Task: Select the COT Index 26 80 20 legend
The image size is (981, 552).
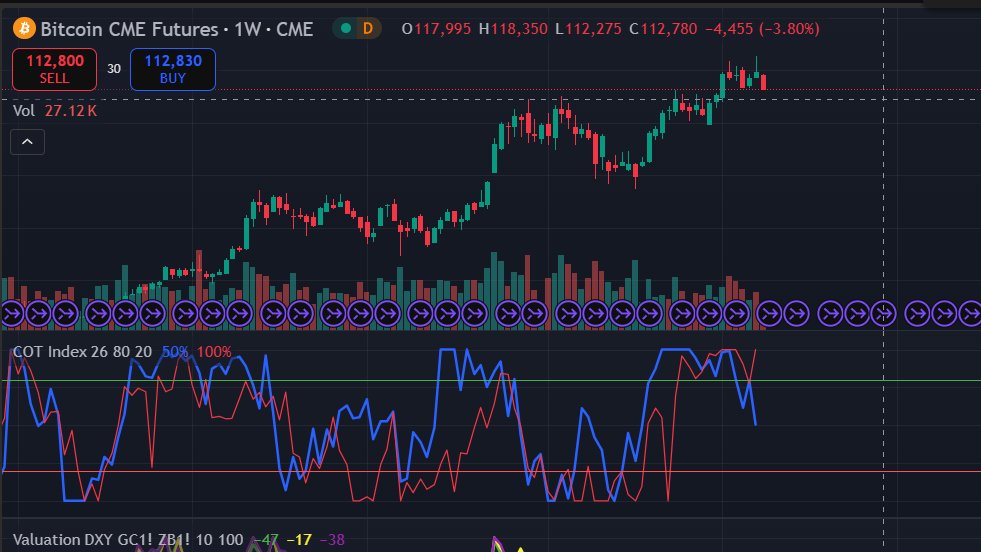Action: [x=82, y=352]
